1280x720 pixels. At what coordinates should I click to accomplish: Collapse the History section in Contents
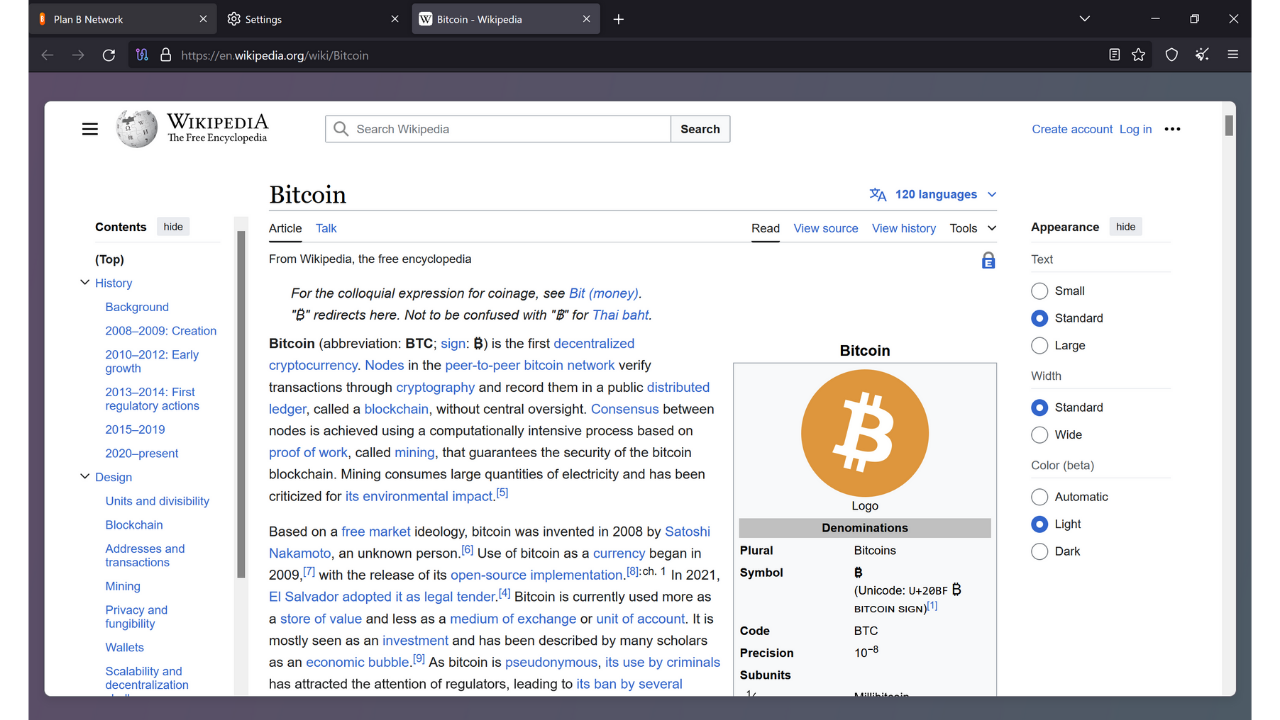tap(84, 282)
